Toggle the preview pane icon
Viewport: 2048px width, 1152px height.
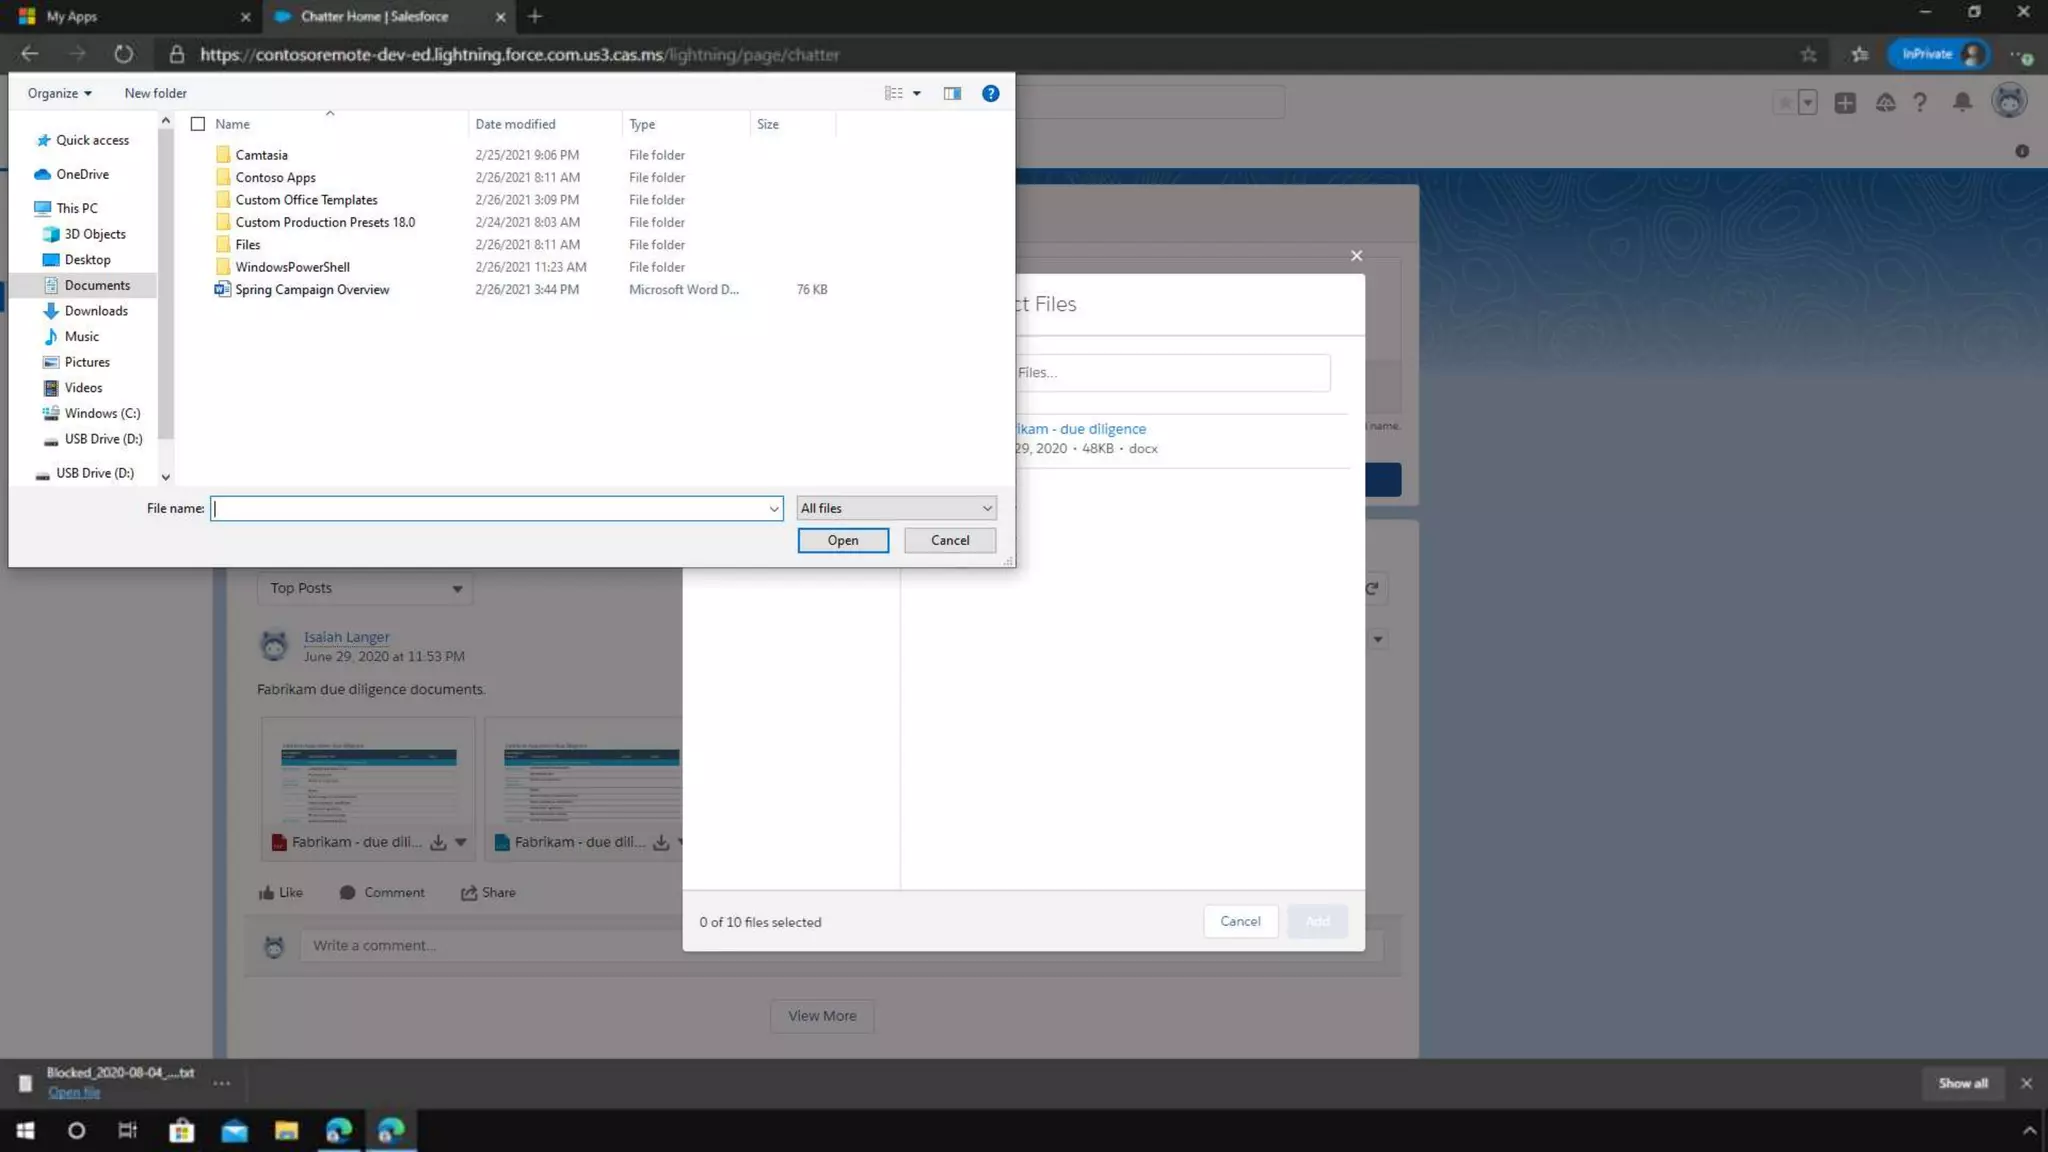pyautogui.click(x=952, y=93)
